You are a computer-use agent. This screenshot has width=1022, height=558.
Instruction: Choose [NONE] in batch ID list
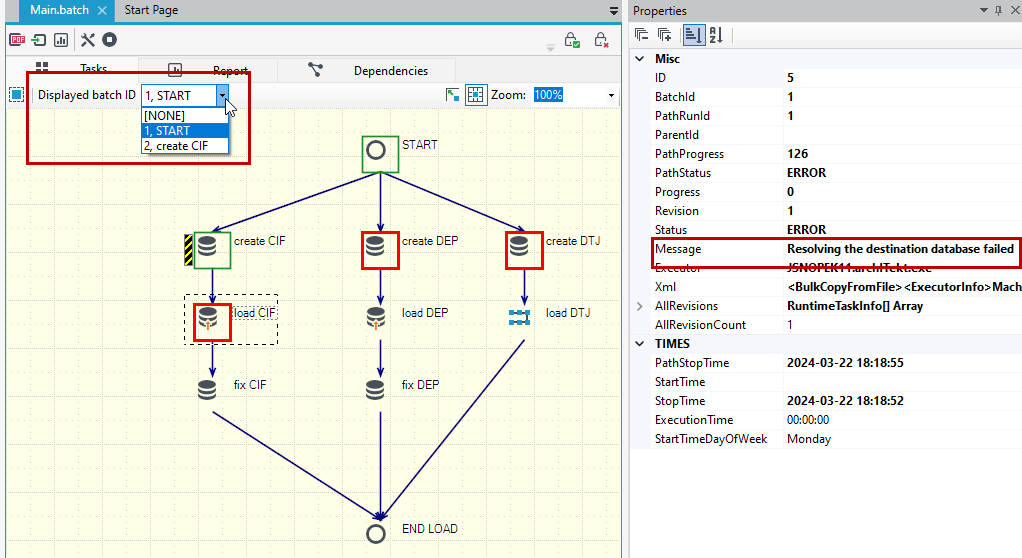point(185,115)
